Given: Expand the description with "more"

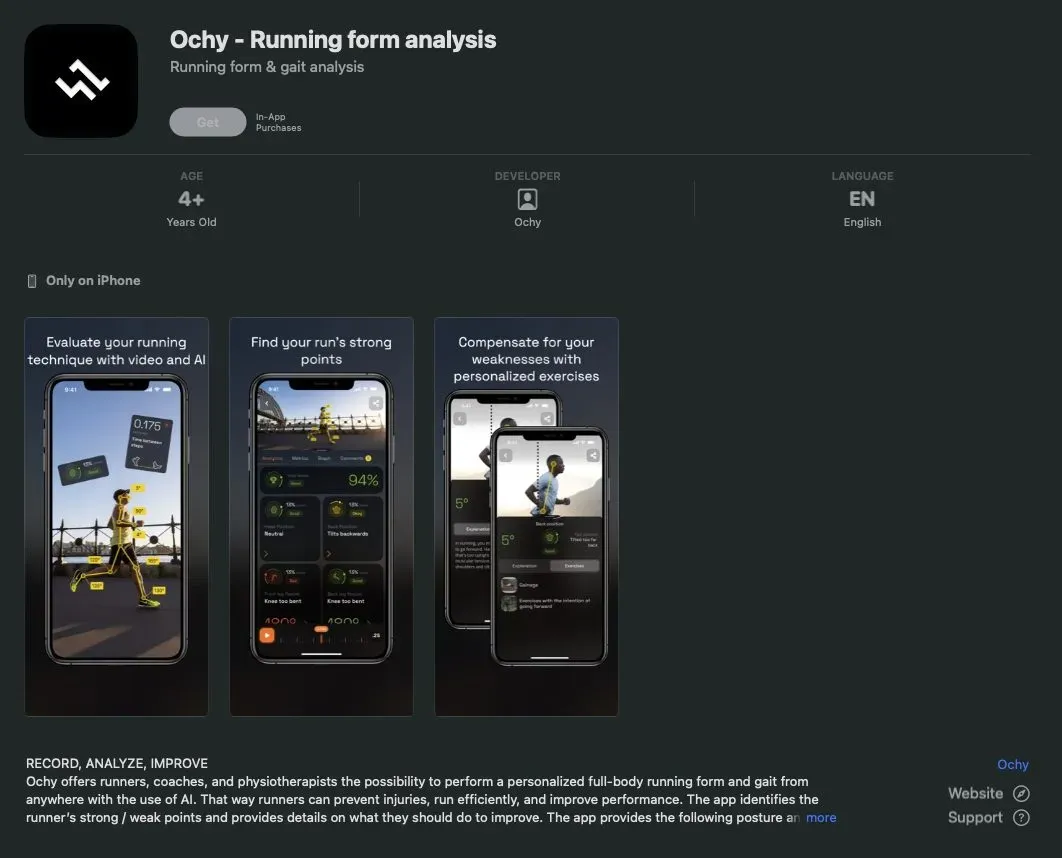Looking at the screenshot, I should coord(821,818).
